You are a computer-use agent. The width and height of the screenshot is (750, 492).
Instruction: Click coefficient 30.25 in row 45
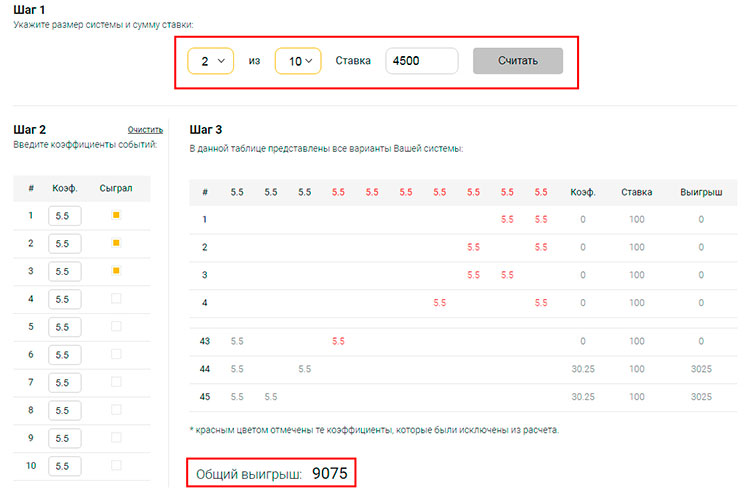pos(583,396)
